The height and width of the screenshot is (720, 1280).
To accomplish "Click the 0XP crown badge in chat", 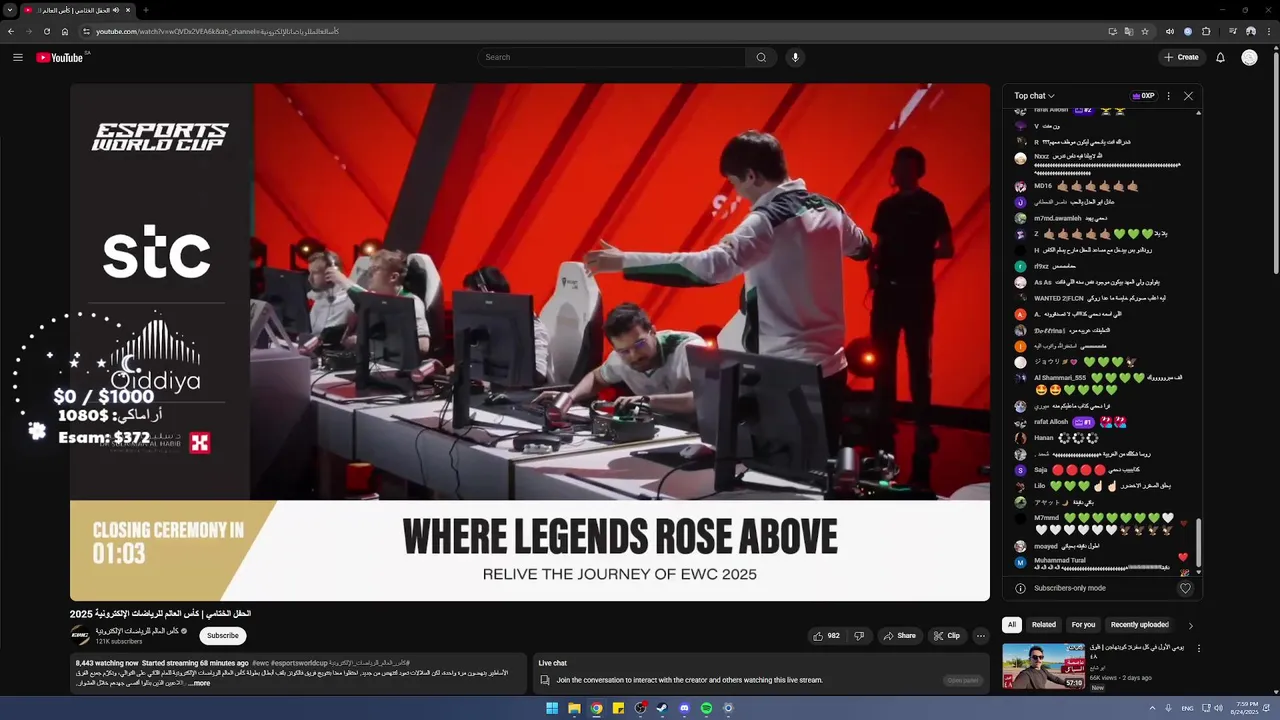I will [1143, 96].
